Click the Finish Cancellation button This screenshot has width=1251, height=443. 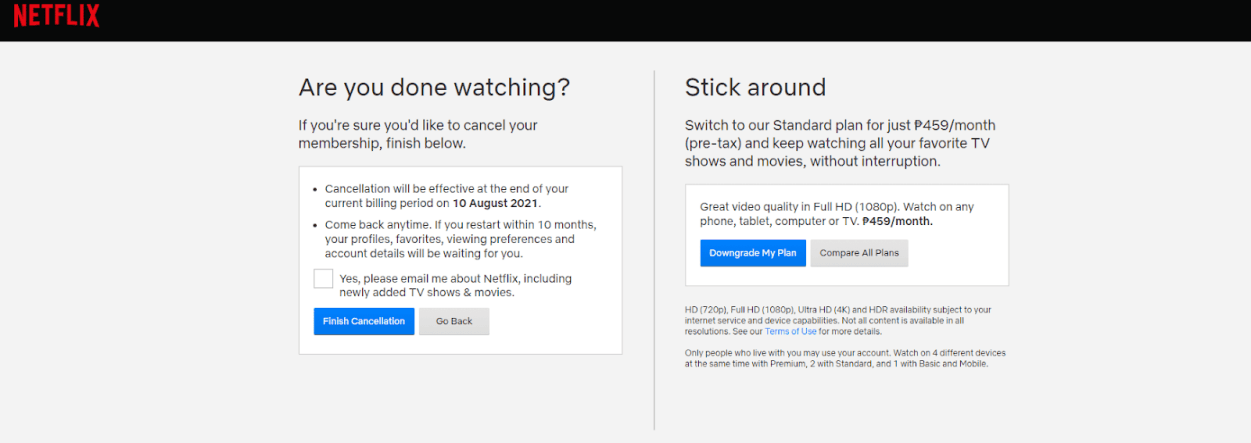(x=364, y=321)
